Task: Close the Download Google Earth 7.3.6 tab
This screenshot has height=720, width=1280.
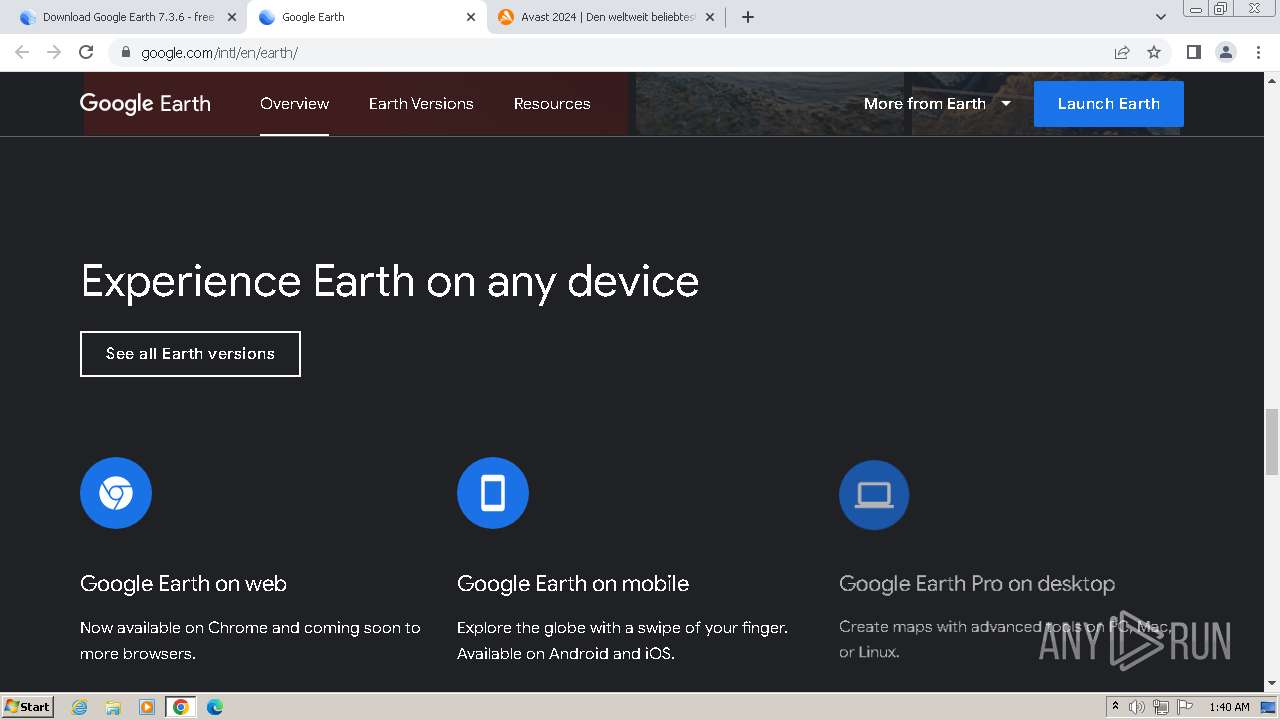Action: pos(232,17)
